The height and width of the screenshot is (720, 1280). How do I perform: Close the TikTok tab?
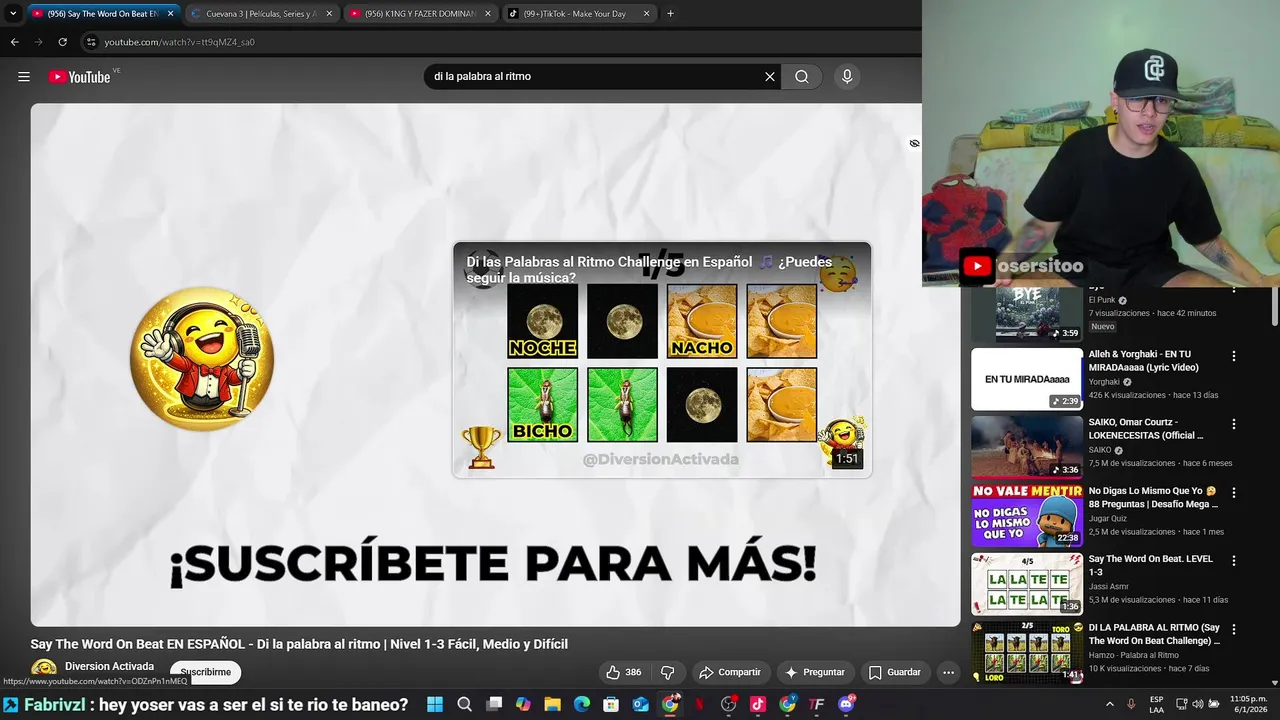tap(647, 14)
